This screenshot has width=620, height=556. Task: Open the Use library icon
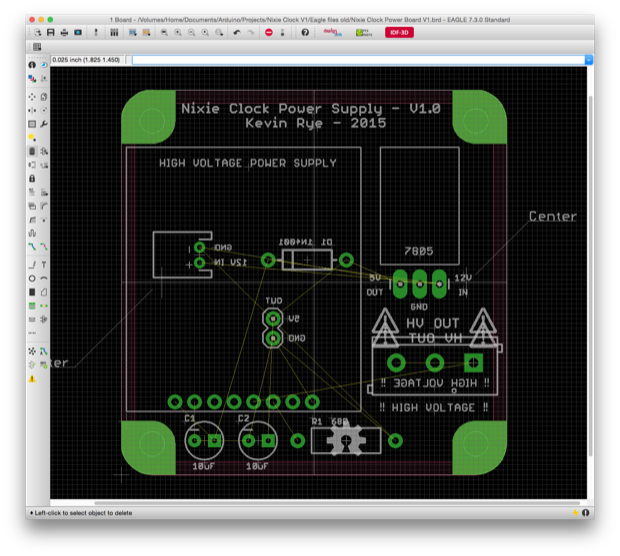tap(114, 32)
